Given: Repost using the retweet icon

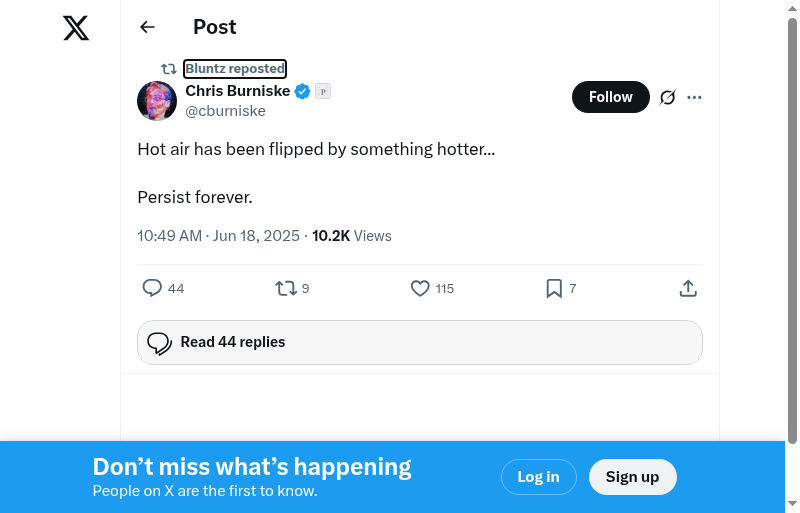Looking at the screenshot, I should click(x=286, y=288).
